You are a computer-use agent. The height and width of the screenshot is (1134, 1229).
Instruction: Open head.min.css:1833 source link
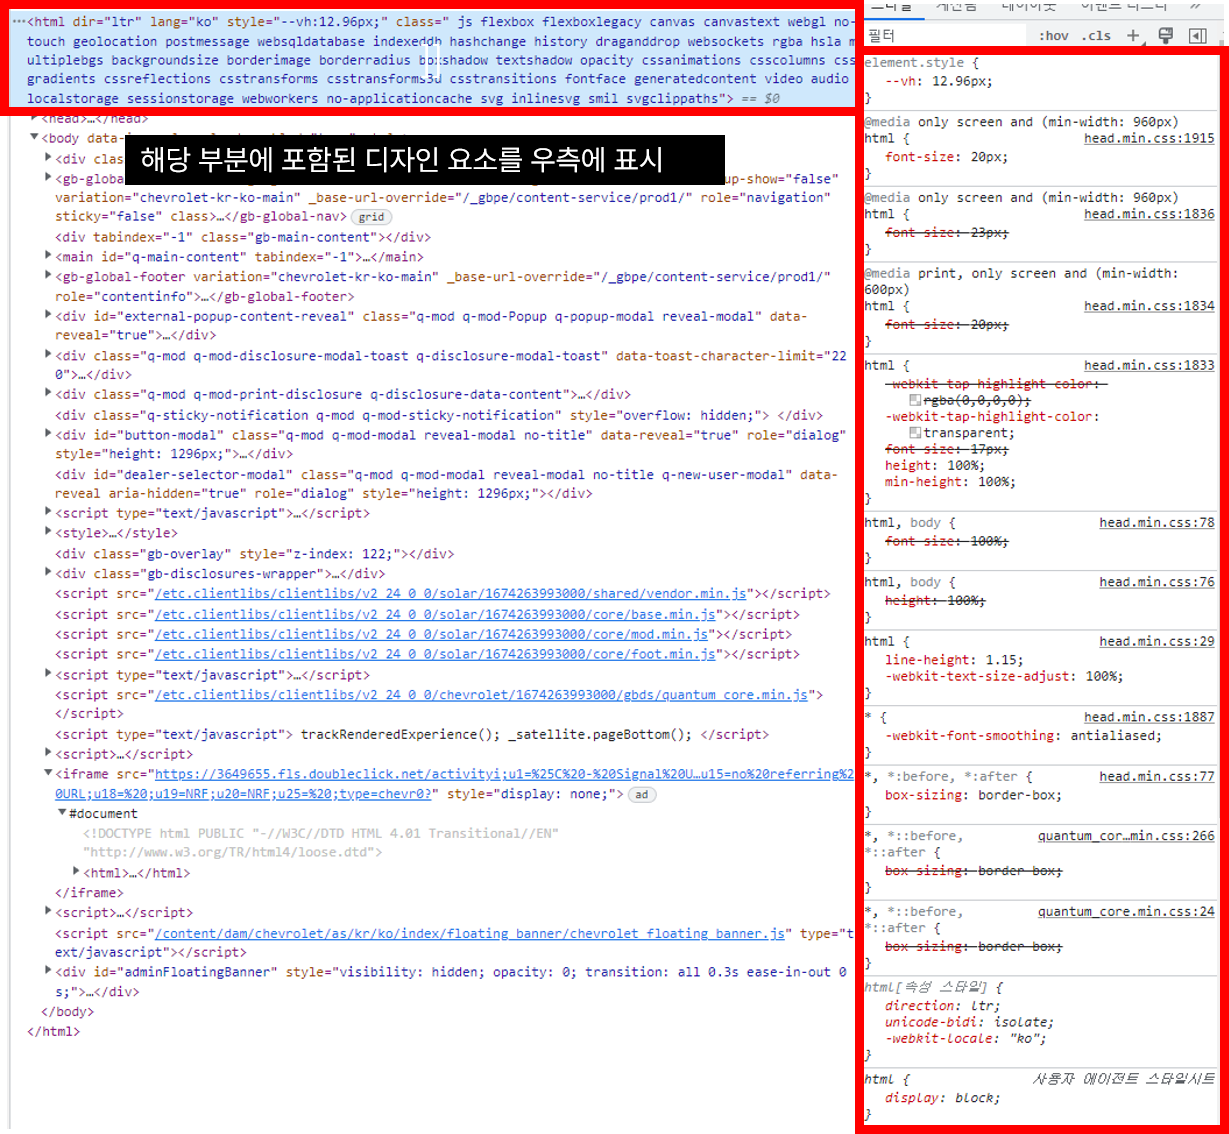point(1149,366)
